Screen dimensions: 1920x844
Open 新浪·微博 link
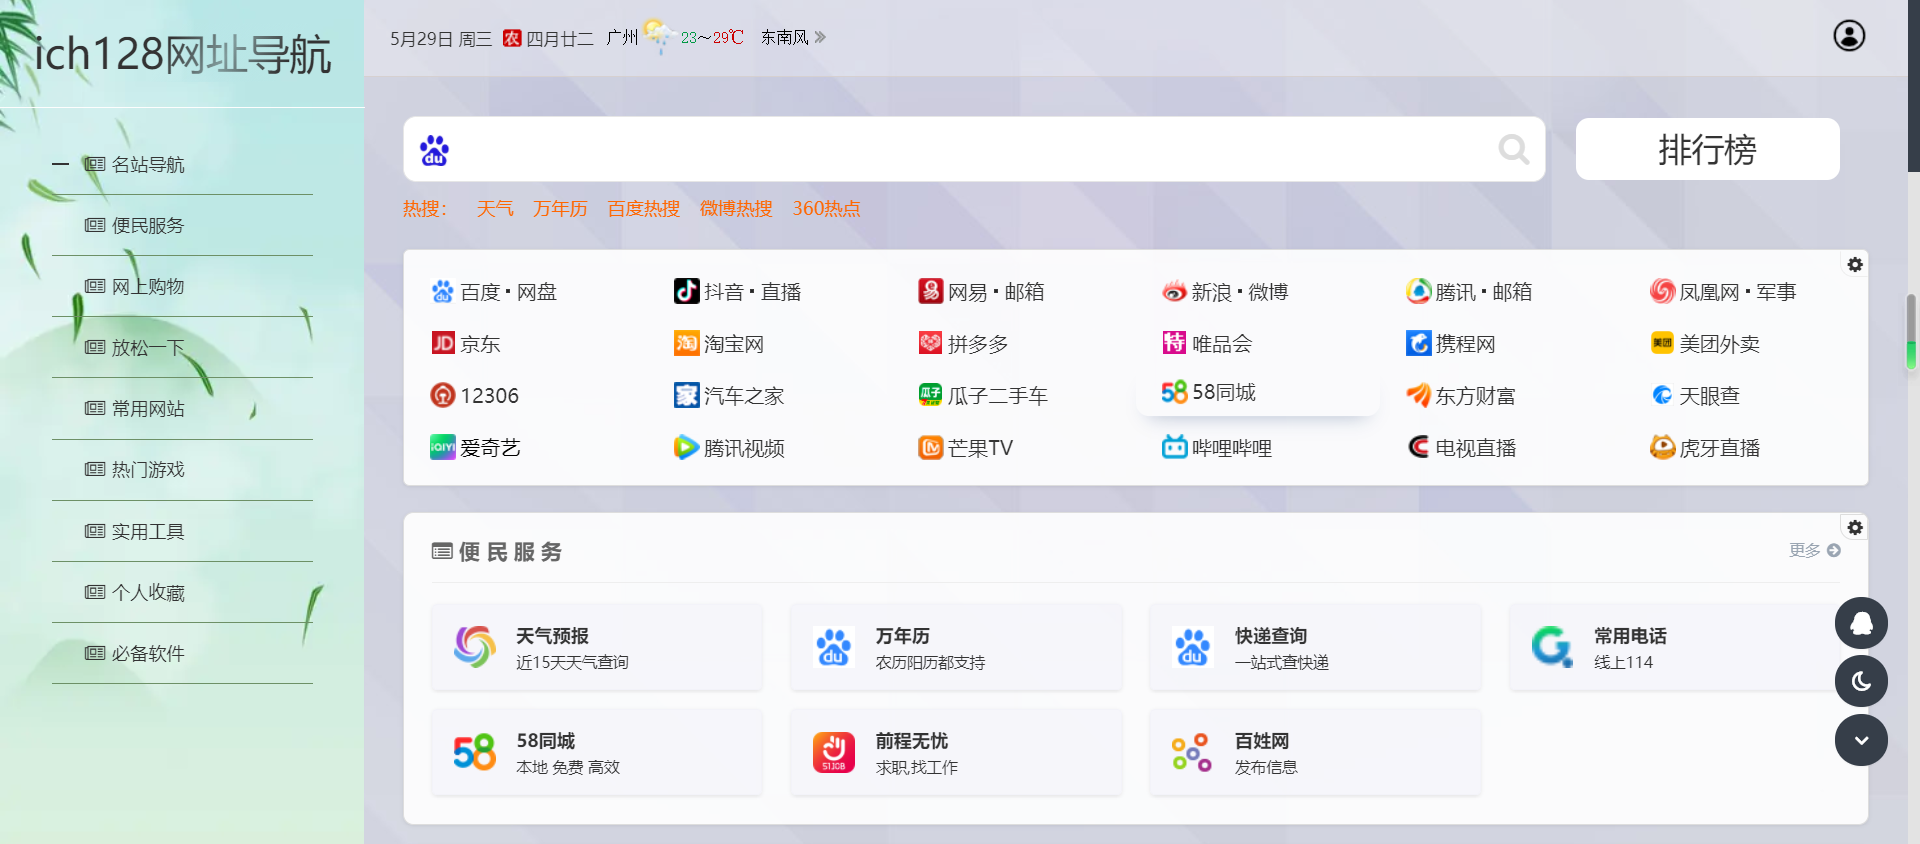(1225, 292)
